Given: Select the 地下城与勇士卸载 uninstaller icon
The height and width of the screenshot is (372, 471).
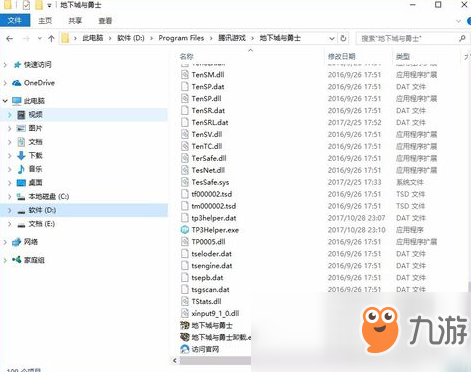Looking at the screenshot, I should pyautogui.click(x=185, y=337).
